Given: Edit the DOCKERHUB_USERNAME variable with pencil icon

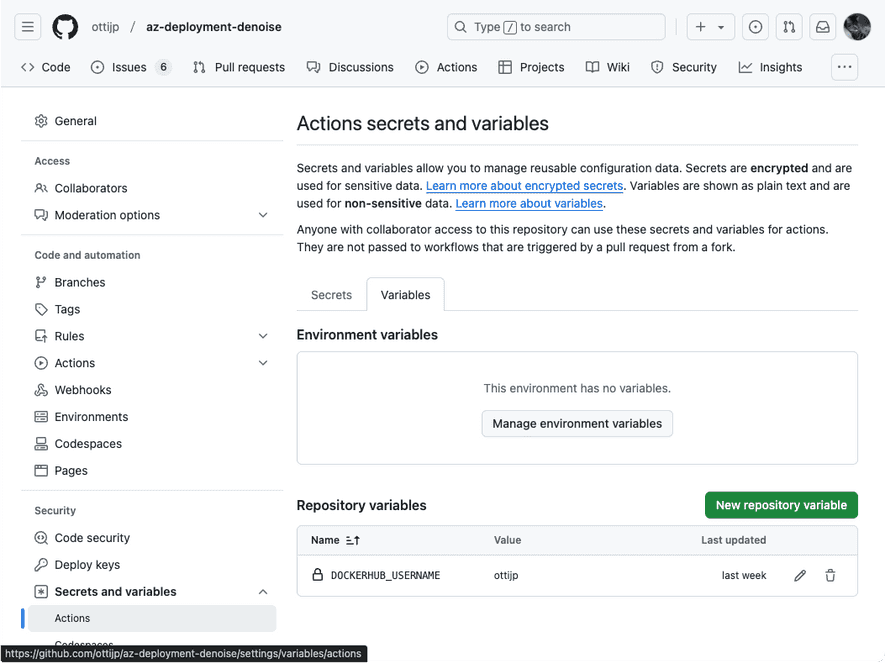Looking at the screenshot, I should point(799,575).
